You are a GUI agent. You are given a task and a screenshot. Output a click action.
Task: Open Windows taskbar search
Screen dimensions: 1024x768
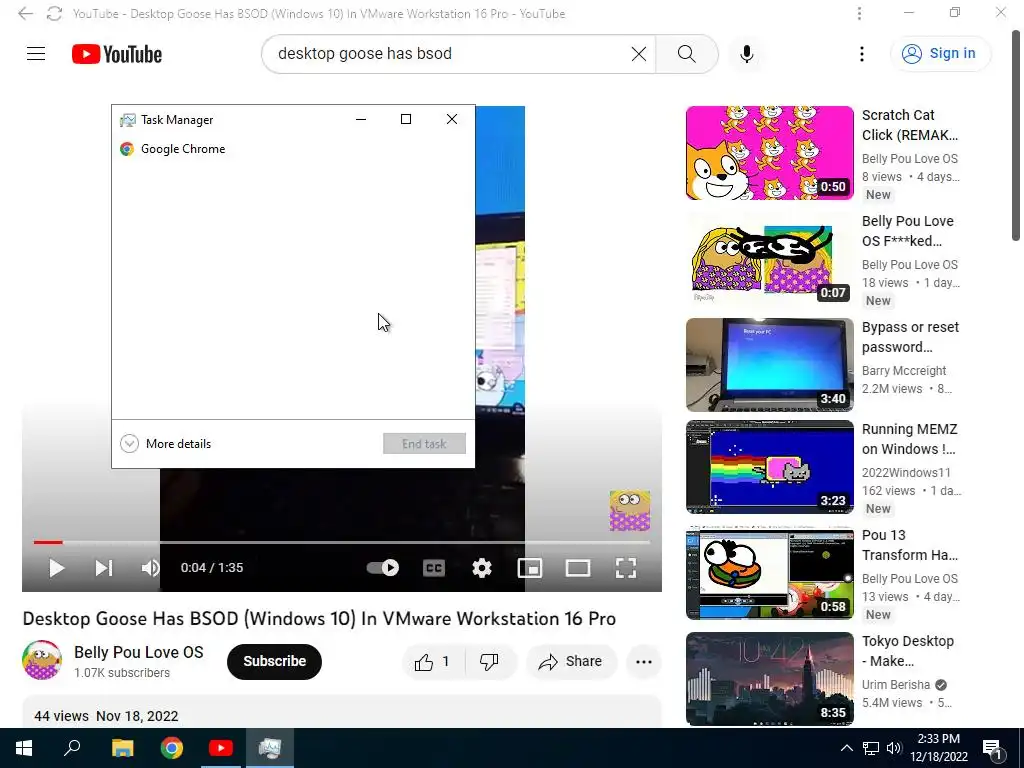[x=72, y=748]
